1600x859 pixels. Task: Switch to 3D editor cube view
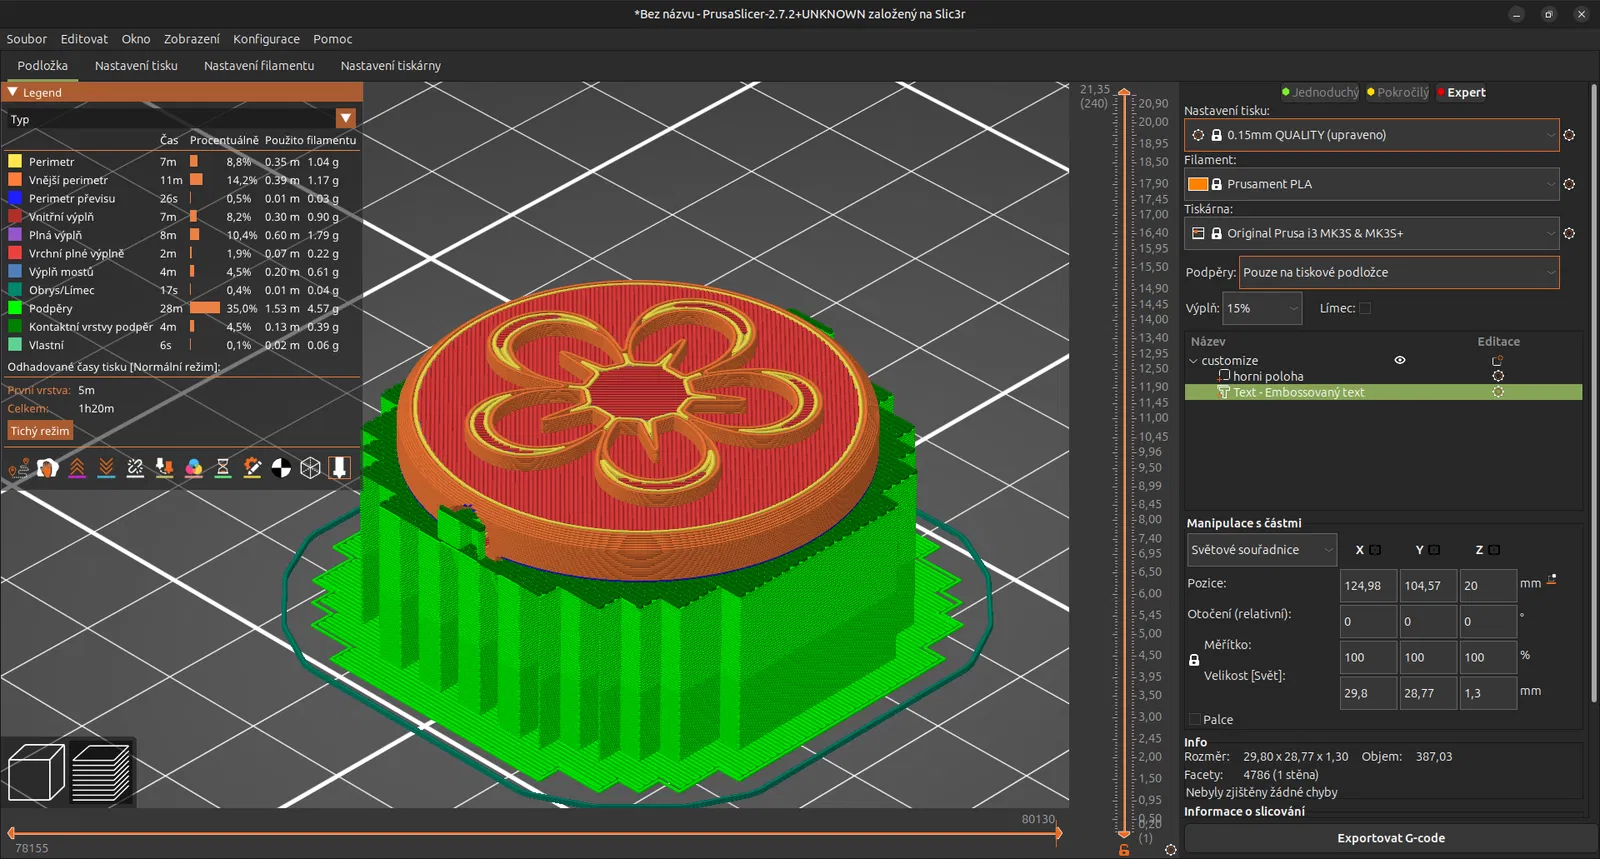point(36,773)
